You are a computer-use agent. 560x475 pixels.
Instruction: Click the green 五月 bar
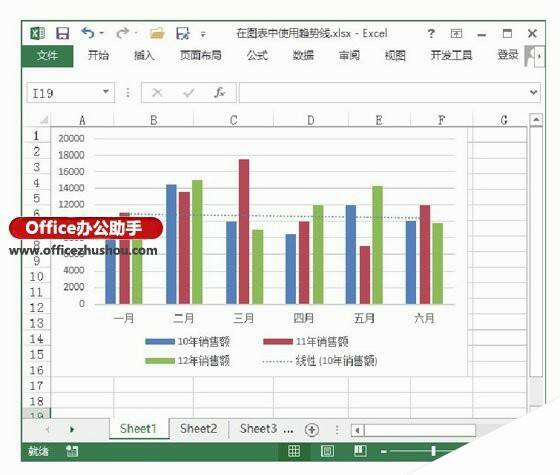[378, 245]
